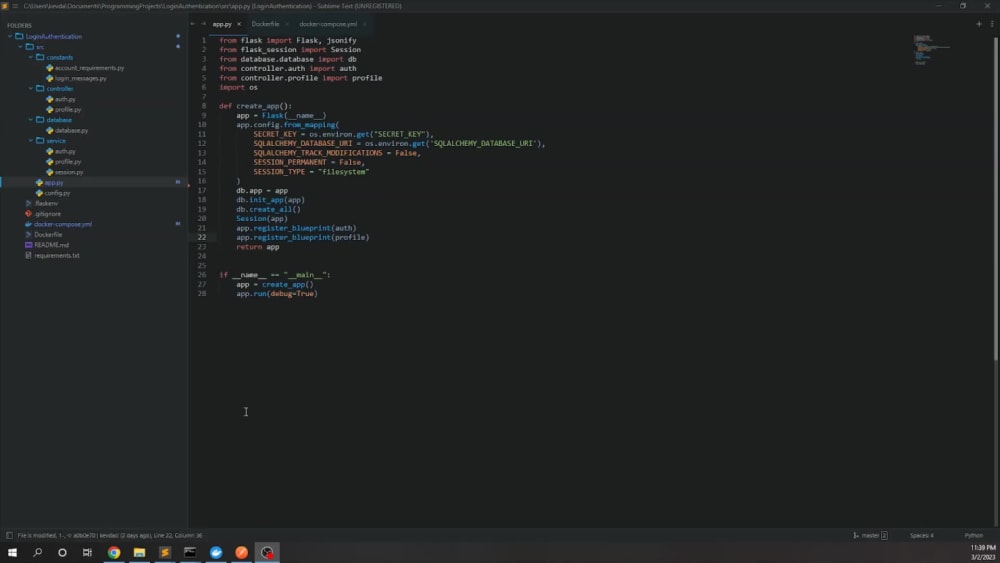Open database.py in sidebar
The height and width of the screenshot is (563, 1000).
tap(71, 131)
